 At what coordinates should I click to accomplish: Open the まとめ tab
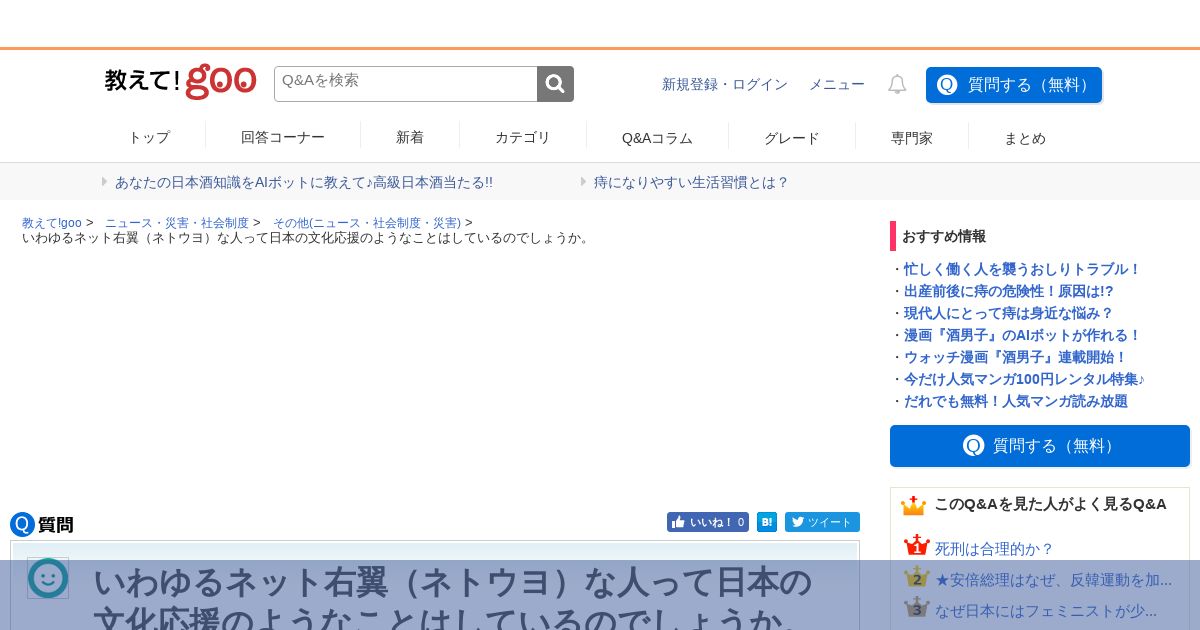(1025, 138)
